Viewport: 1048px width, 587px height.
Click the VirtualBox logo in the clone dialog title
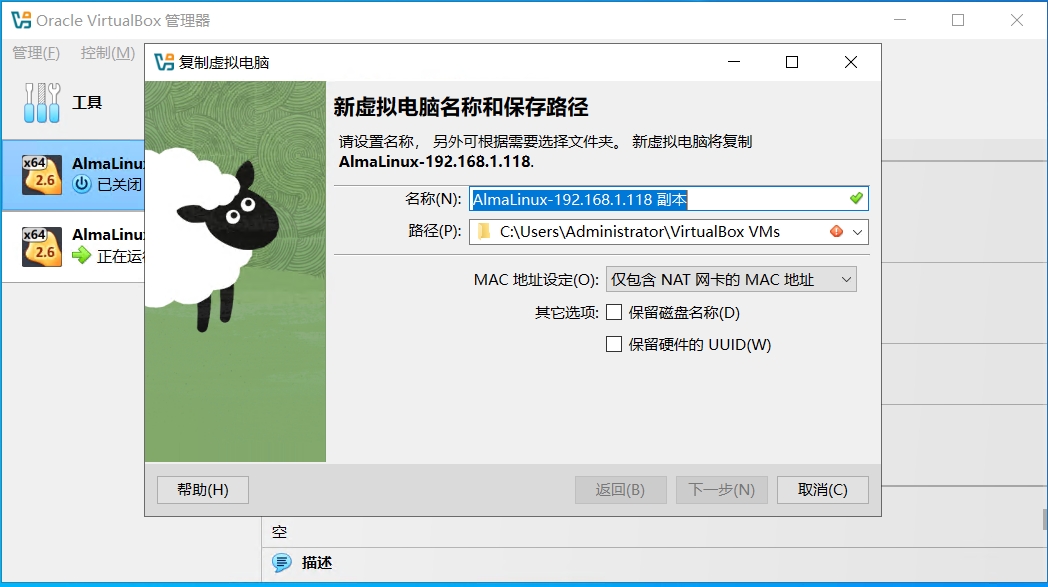[164, 62]
